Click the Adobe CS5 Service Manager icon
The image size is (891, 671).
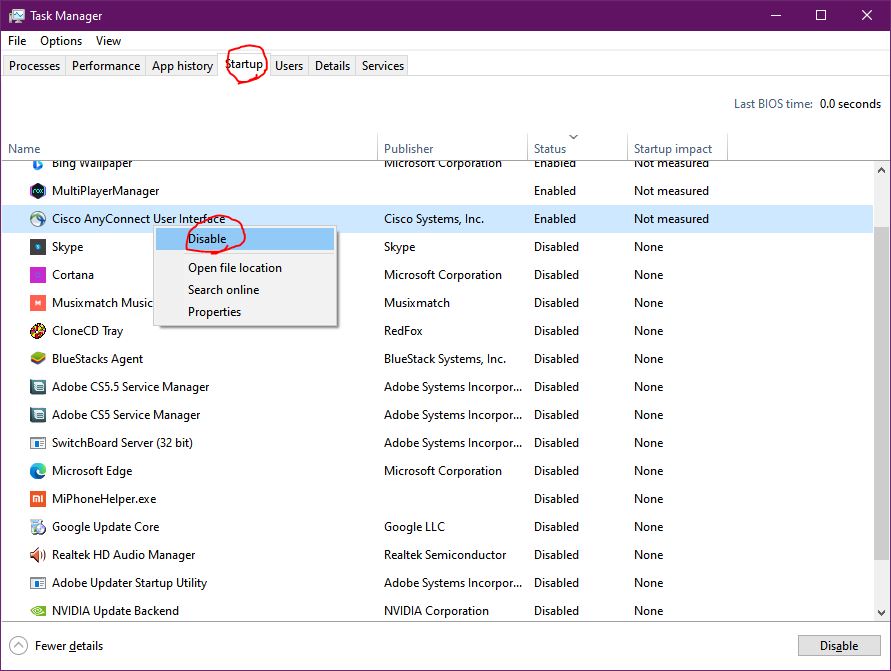click(x=38, y=415)
